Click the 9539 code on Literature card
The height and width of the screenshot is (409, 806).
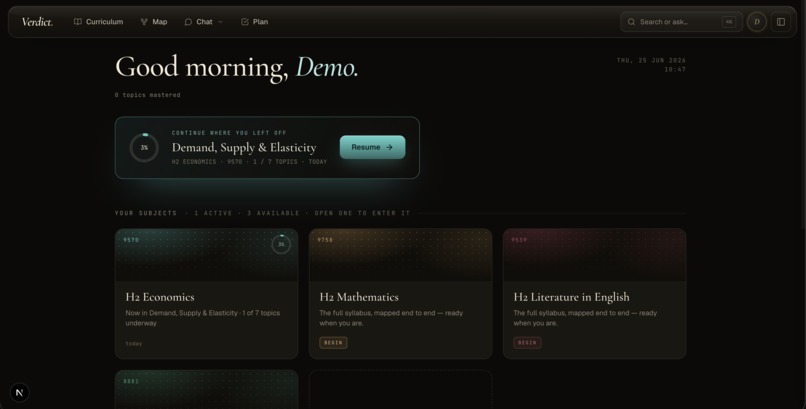click(519, 240)
